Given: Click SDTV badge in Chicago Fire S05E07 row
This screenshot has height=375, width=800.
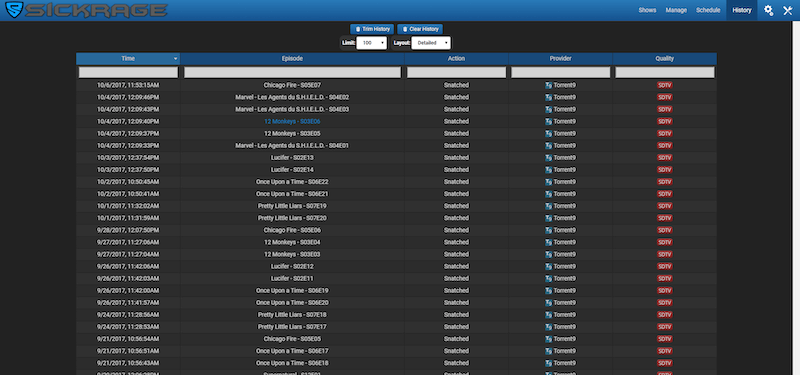Looking at the screenshot, I should [x=665, y=85].
